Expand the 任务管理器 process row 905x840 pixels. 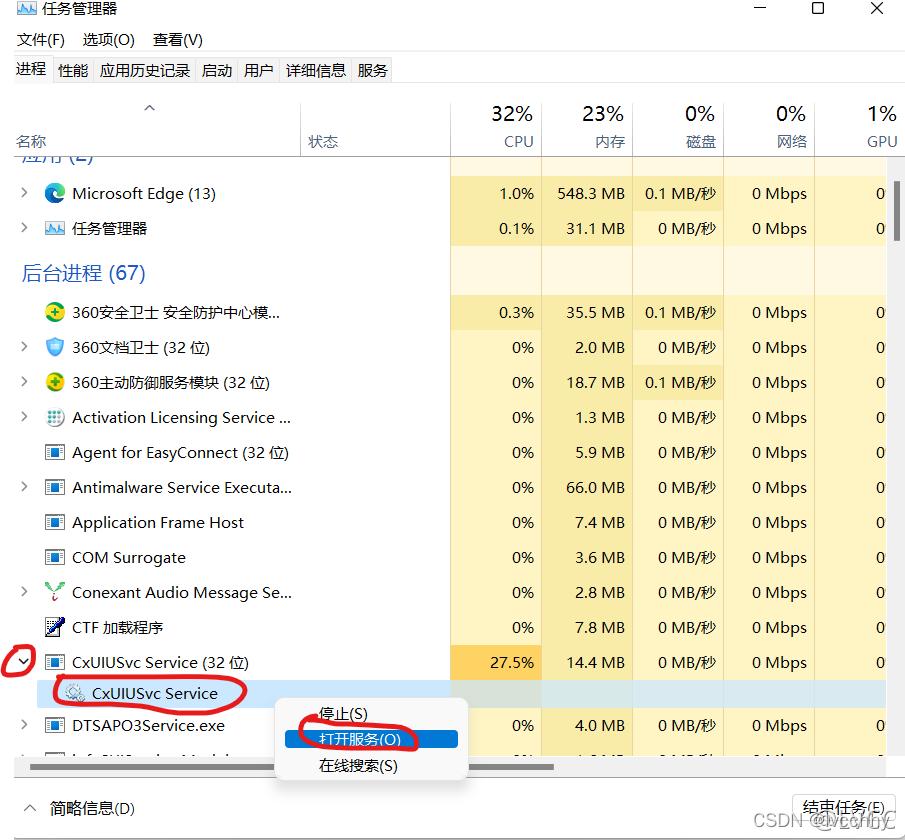[24, 228]
